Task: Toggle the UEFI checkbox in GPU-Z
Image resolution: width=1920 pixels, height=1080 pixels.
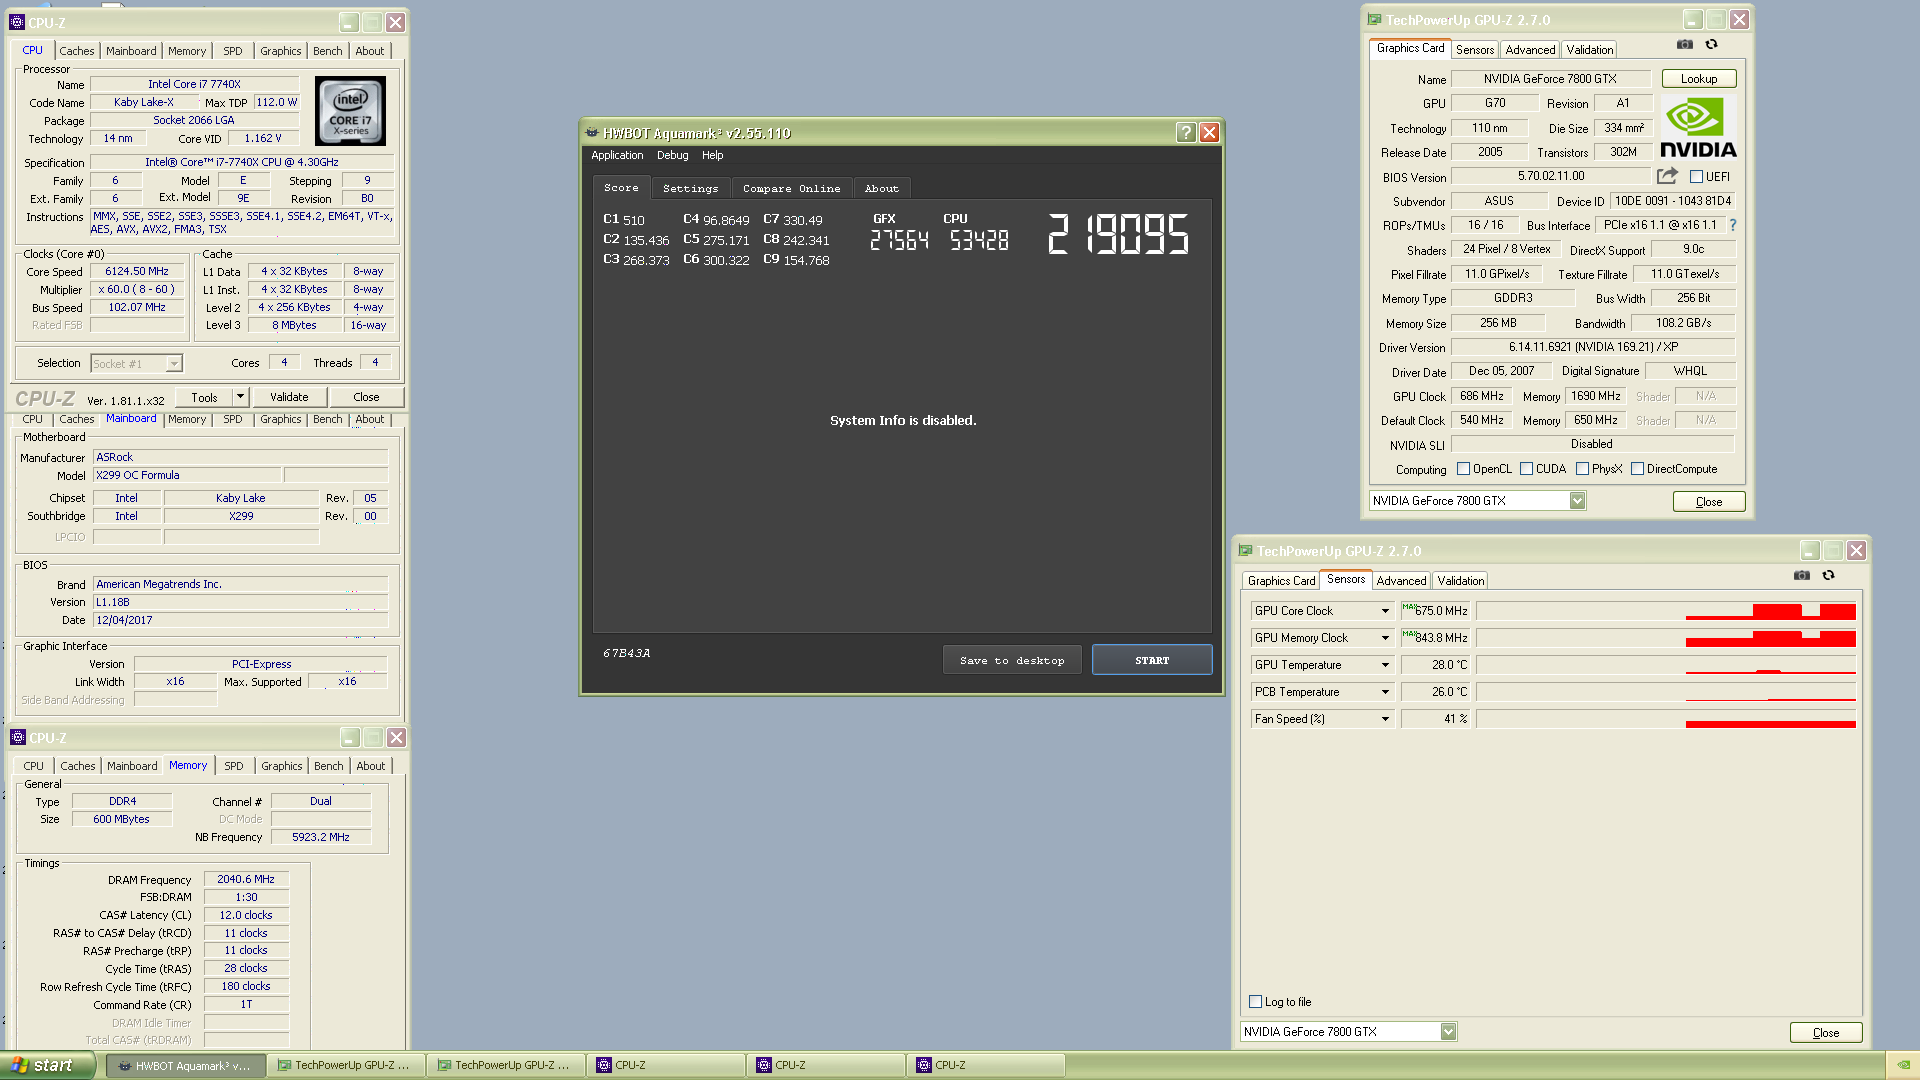Action: [1696, 177]
